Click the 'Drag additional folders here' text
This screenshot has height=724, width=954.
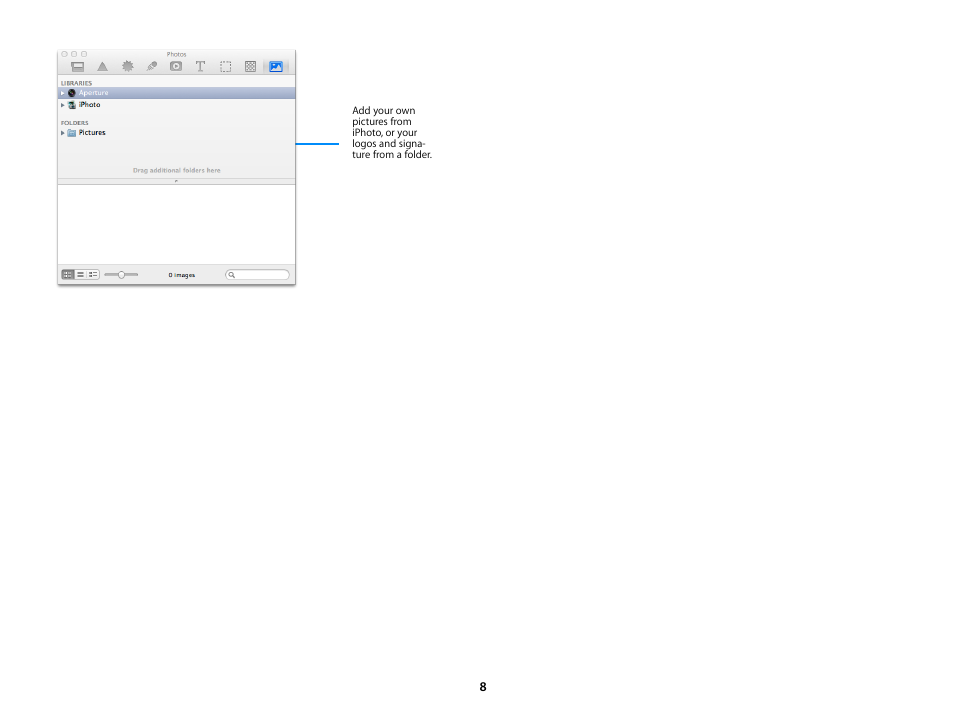176,170
